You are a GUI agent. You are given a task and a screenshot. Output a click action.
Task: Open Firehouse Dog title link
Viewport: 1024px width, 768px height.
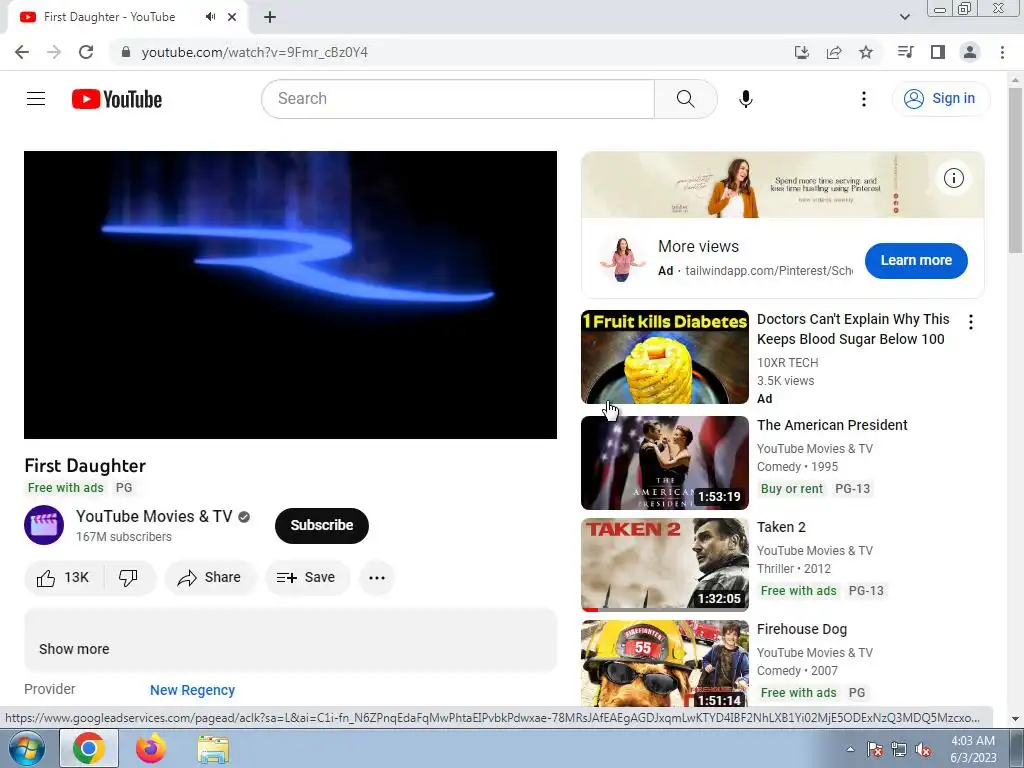pos(802,629)
